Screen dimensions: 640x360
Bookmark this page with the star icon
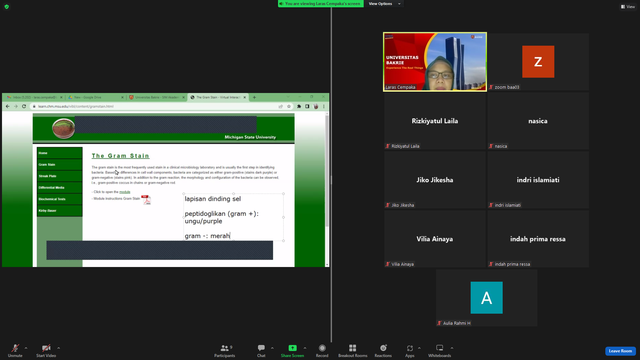click(x=289, y=107)
